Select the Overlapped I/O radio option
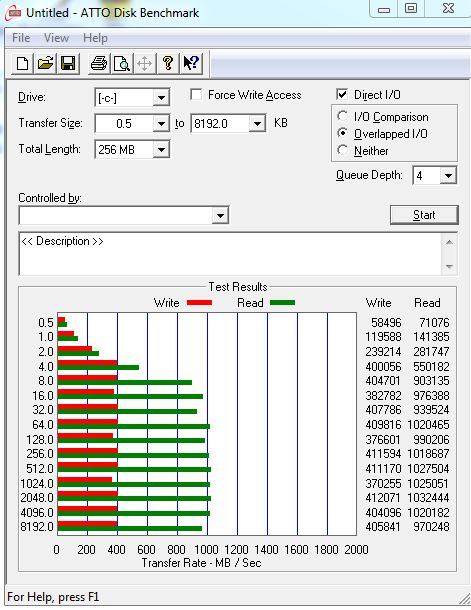The width and height of the screenshot is (471, 610). tap(342, 133)
